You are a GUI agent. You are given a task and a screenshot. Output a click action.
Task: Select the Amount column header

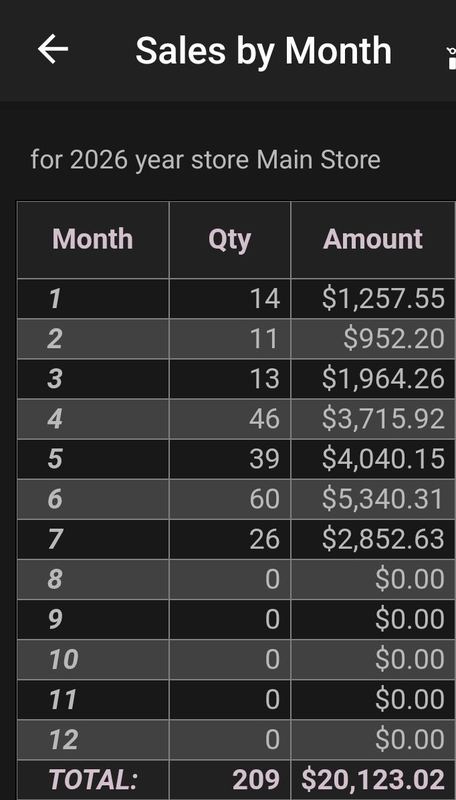click(x=373, y=239)
